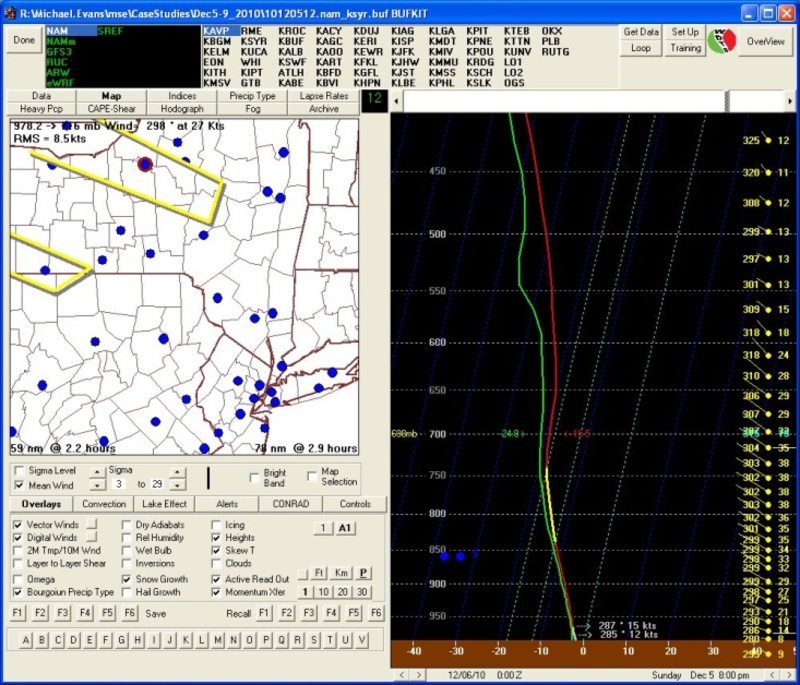The width and height of the screenshot is (800, 685).
Task: Select the SREF model
Action: (110, 31)
